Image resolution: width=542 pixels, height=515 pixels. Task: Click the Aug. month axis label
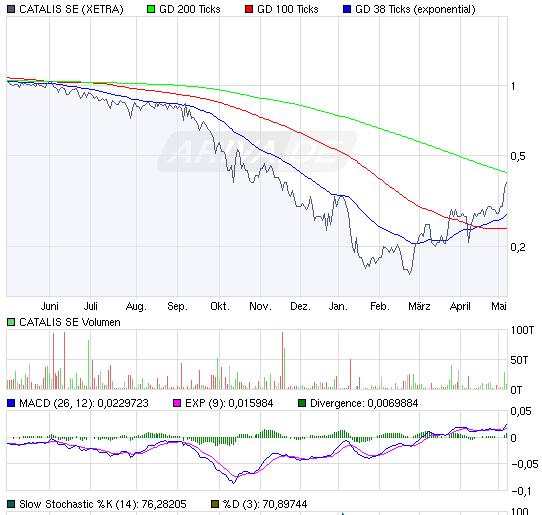point(136,307)
